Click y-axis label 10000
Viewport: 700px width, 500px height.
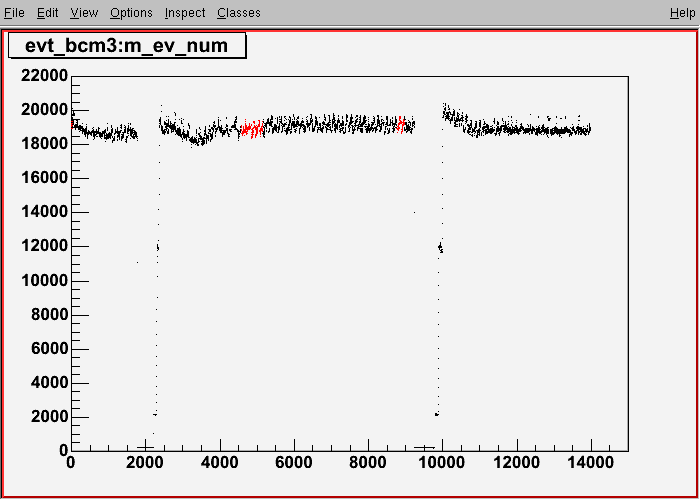[44, 281]
